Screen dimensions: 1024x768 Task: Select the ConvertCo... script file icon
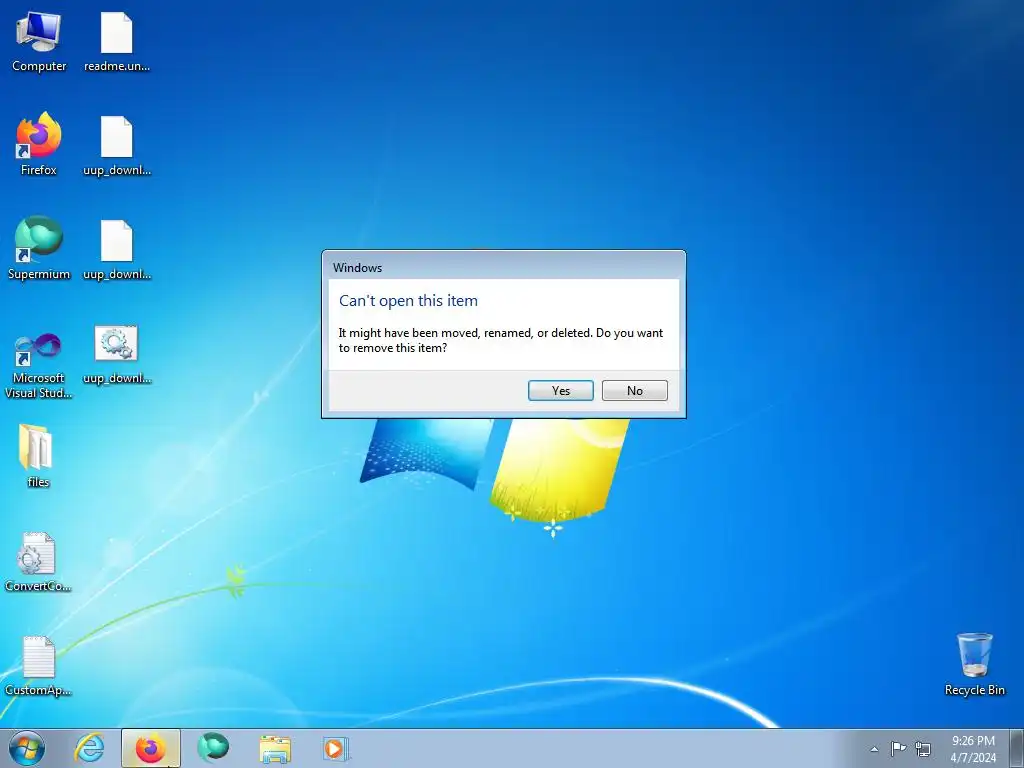coord(38,562)
